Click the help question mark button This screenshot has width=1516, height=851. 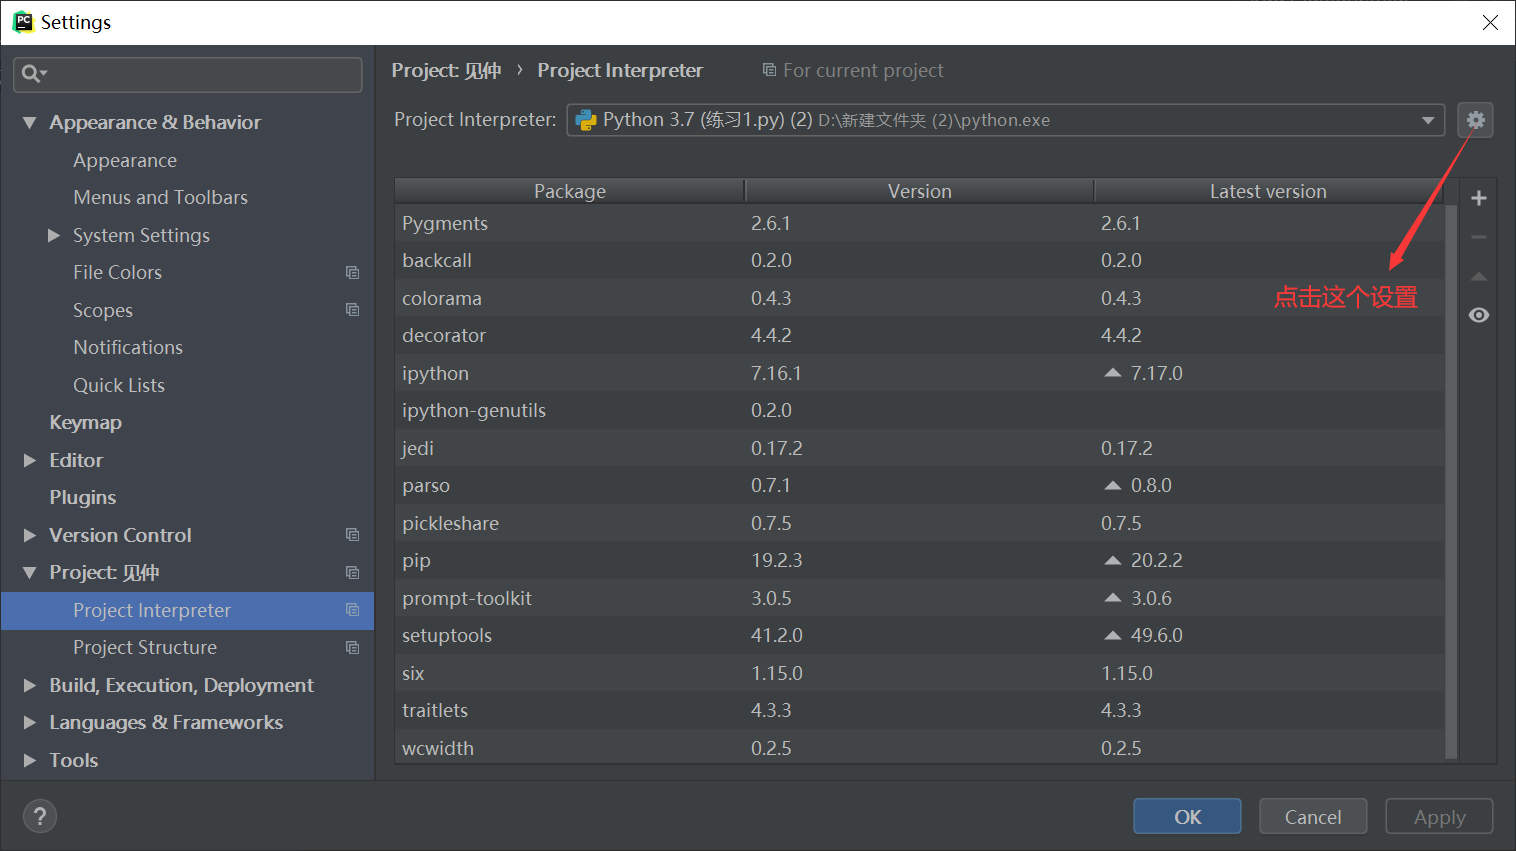[40, 817]
